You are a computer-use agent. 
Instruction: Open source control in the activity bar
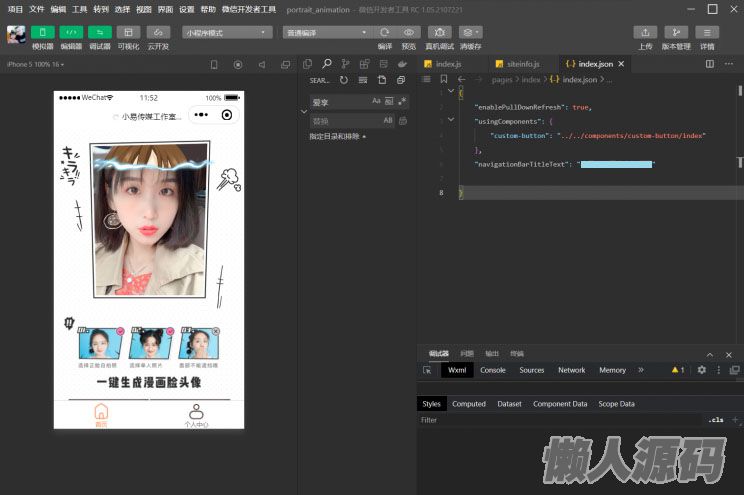pos(345,64)
